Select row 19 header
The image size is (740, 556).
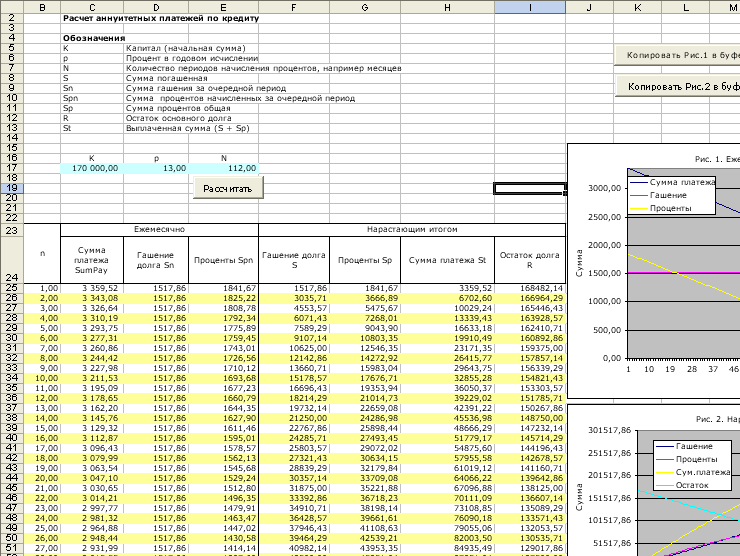(x=12, y=188)
